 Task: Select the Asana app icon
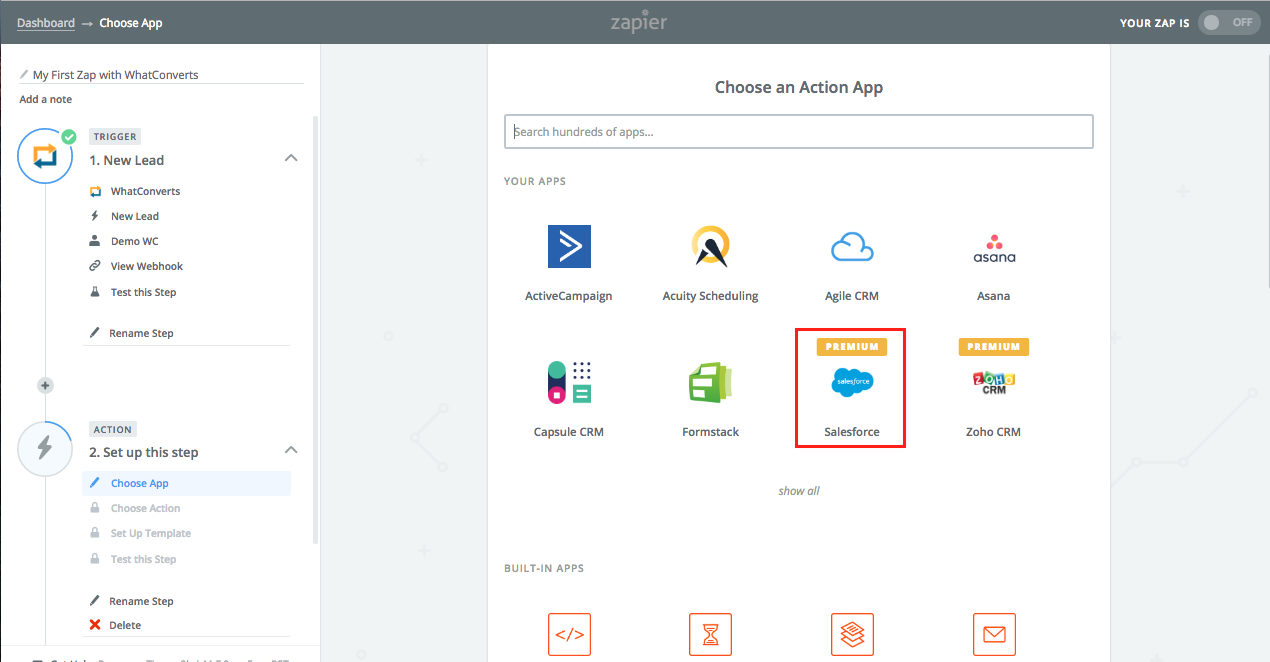pos(994,248)
